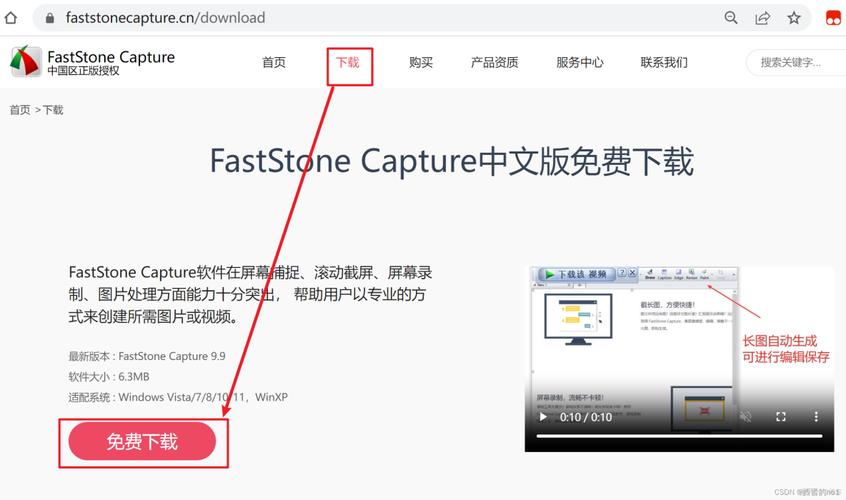Click the 中国区正版授权 tagline

pyautogui.click(x=83, y=71)
